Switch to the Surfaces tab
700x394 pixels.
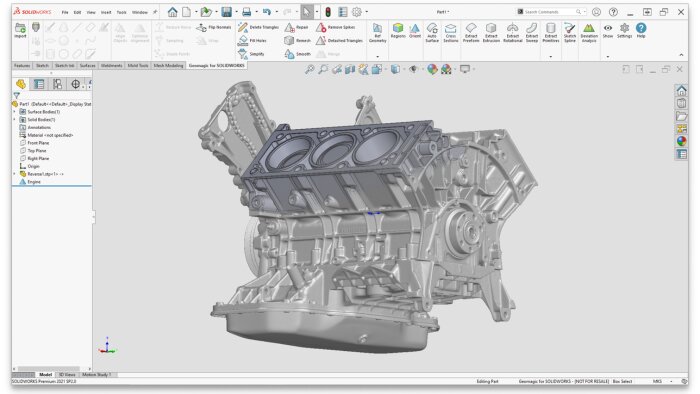88,66
